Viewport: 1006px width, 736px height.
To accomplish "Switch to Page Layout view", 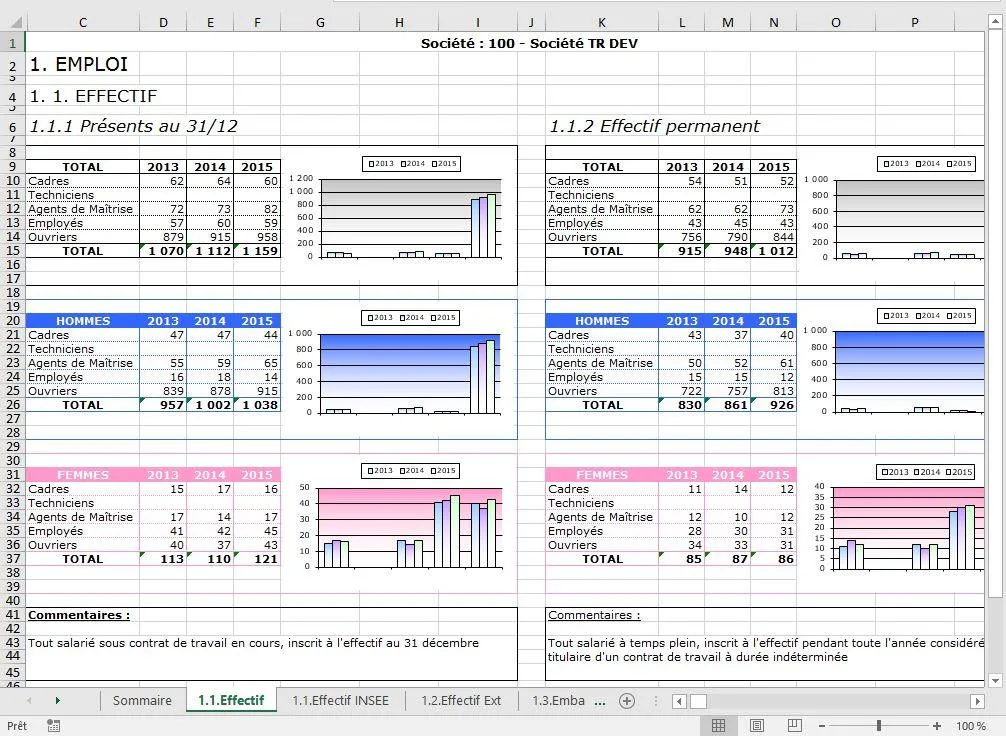I will 757,726.
